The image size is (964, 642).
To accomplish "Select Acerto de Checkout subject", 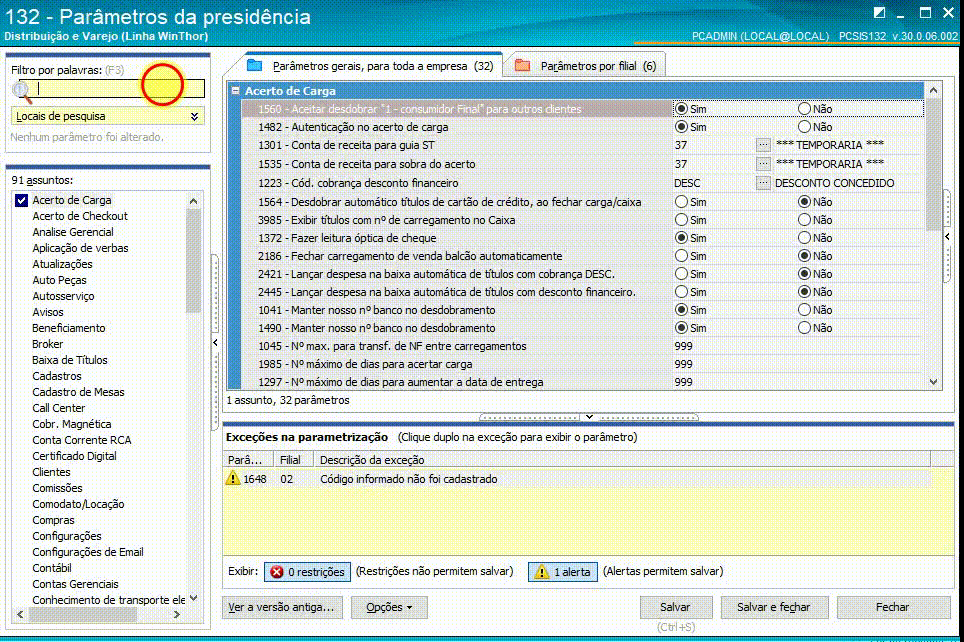I will pos(80,216).
